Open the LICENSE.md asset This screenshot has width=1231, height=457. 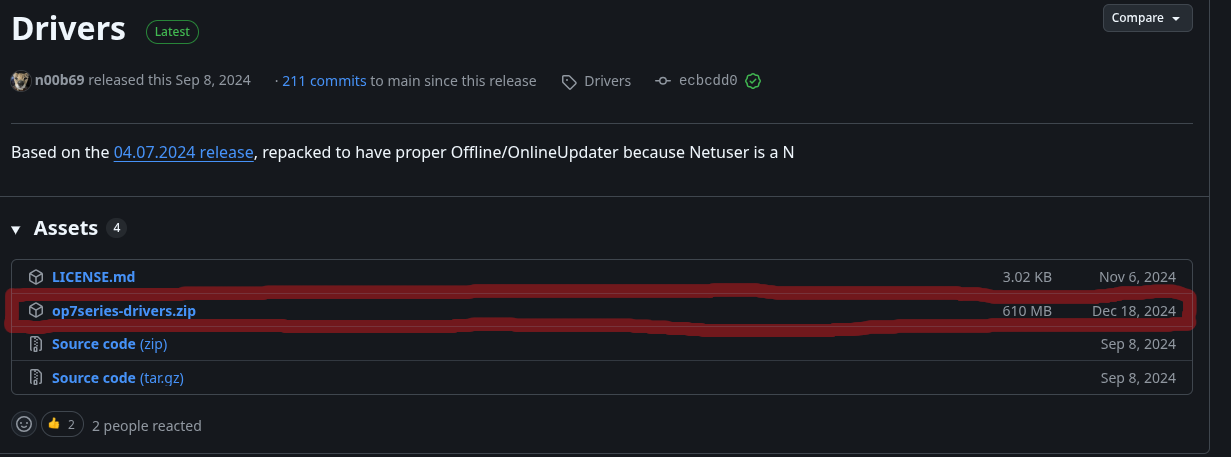(x=93, y=277)
